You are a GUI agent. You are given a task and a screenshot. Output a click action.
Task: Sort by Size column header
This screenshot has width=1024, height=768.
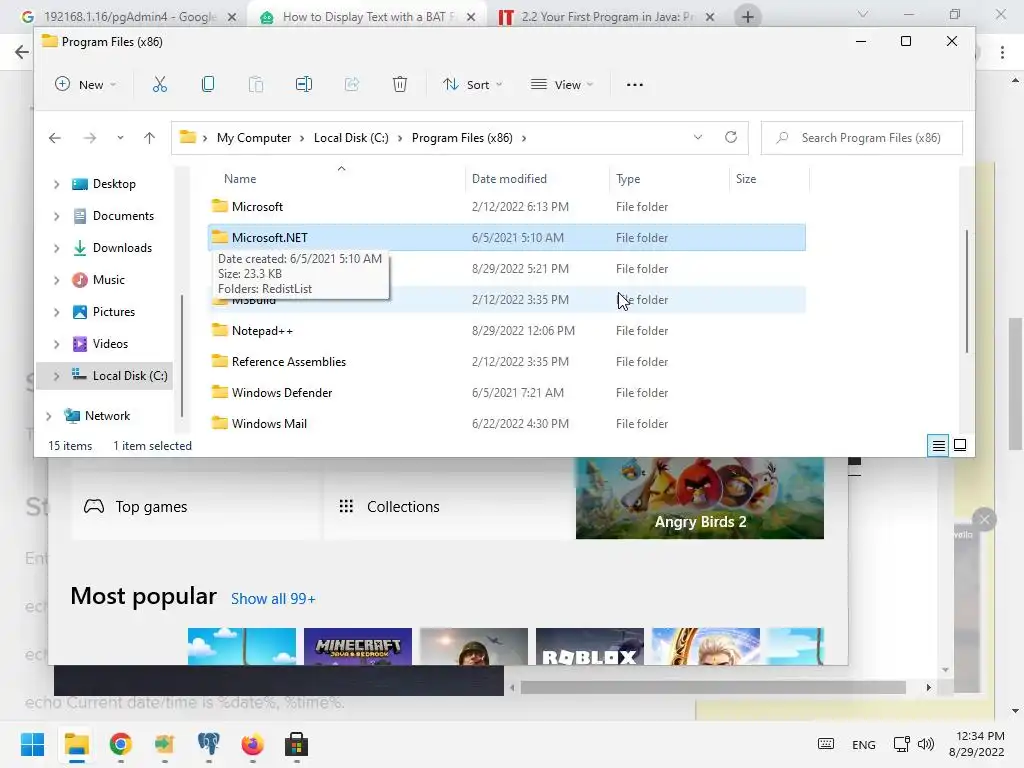click(x=746, y=178)
